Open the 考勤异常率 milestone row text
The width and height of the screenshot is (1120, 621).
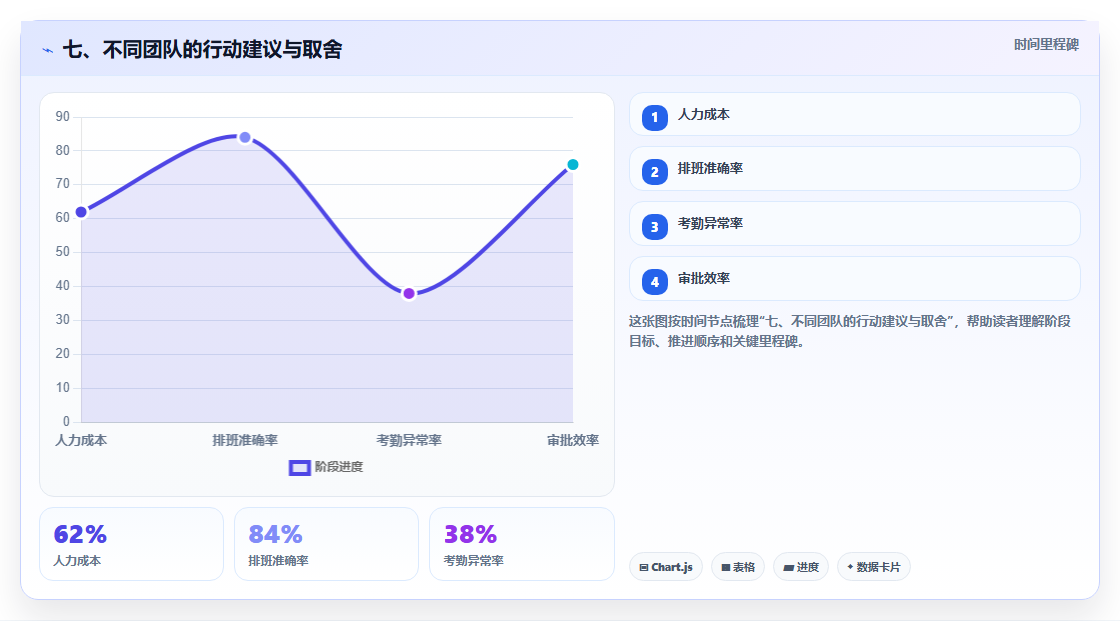pos(710,224)
